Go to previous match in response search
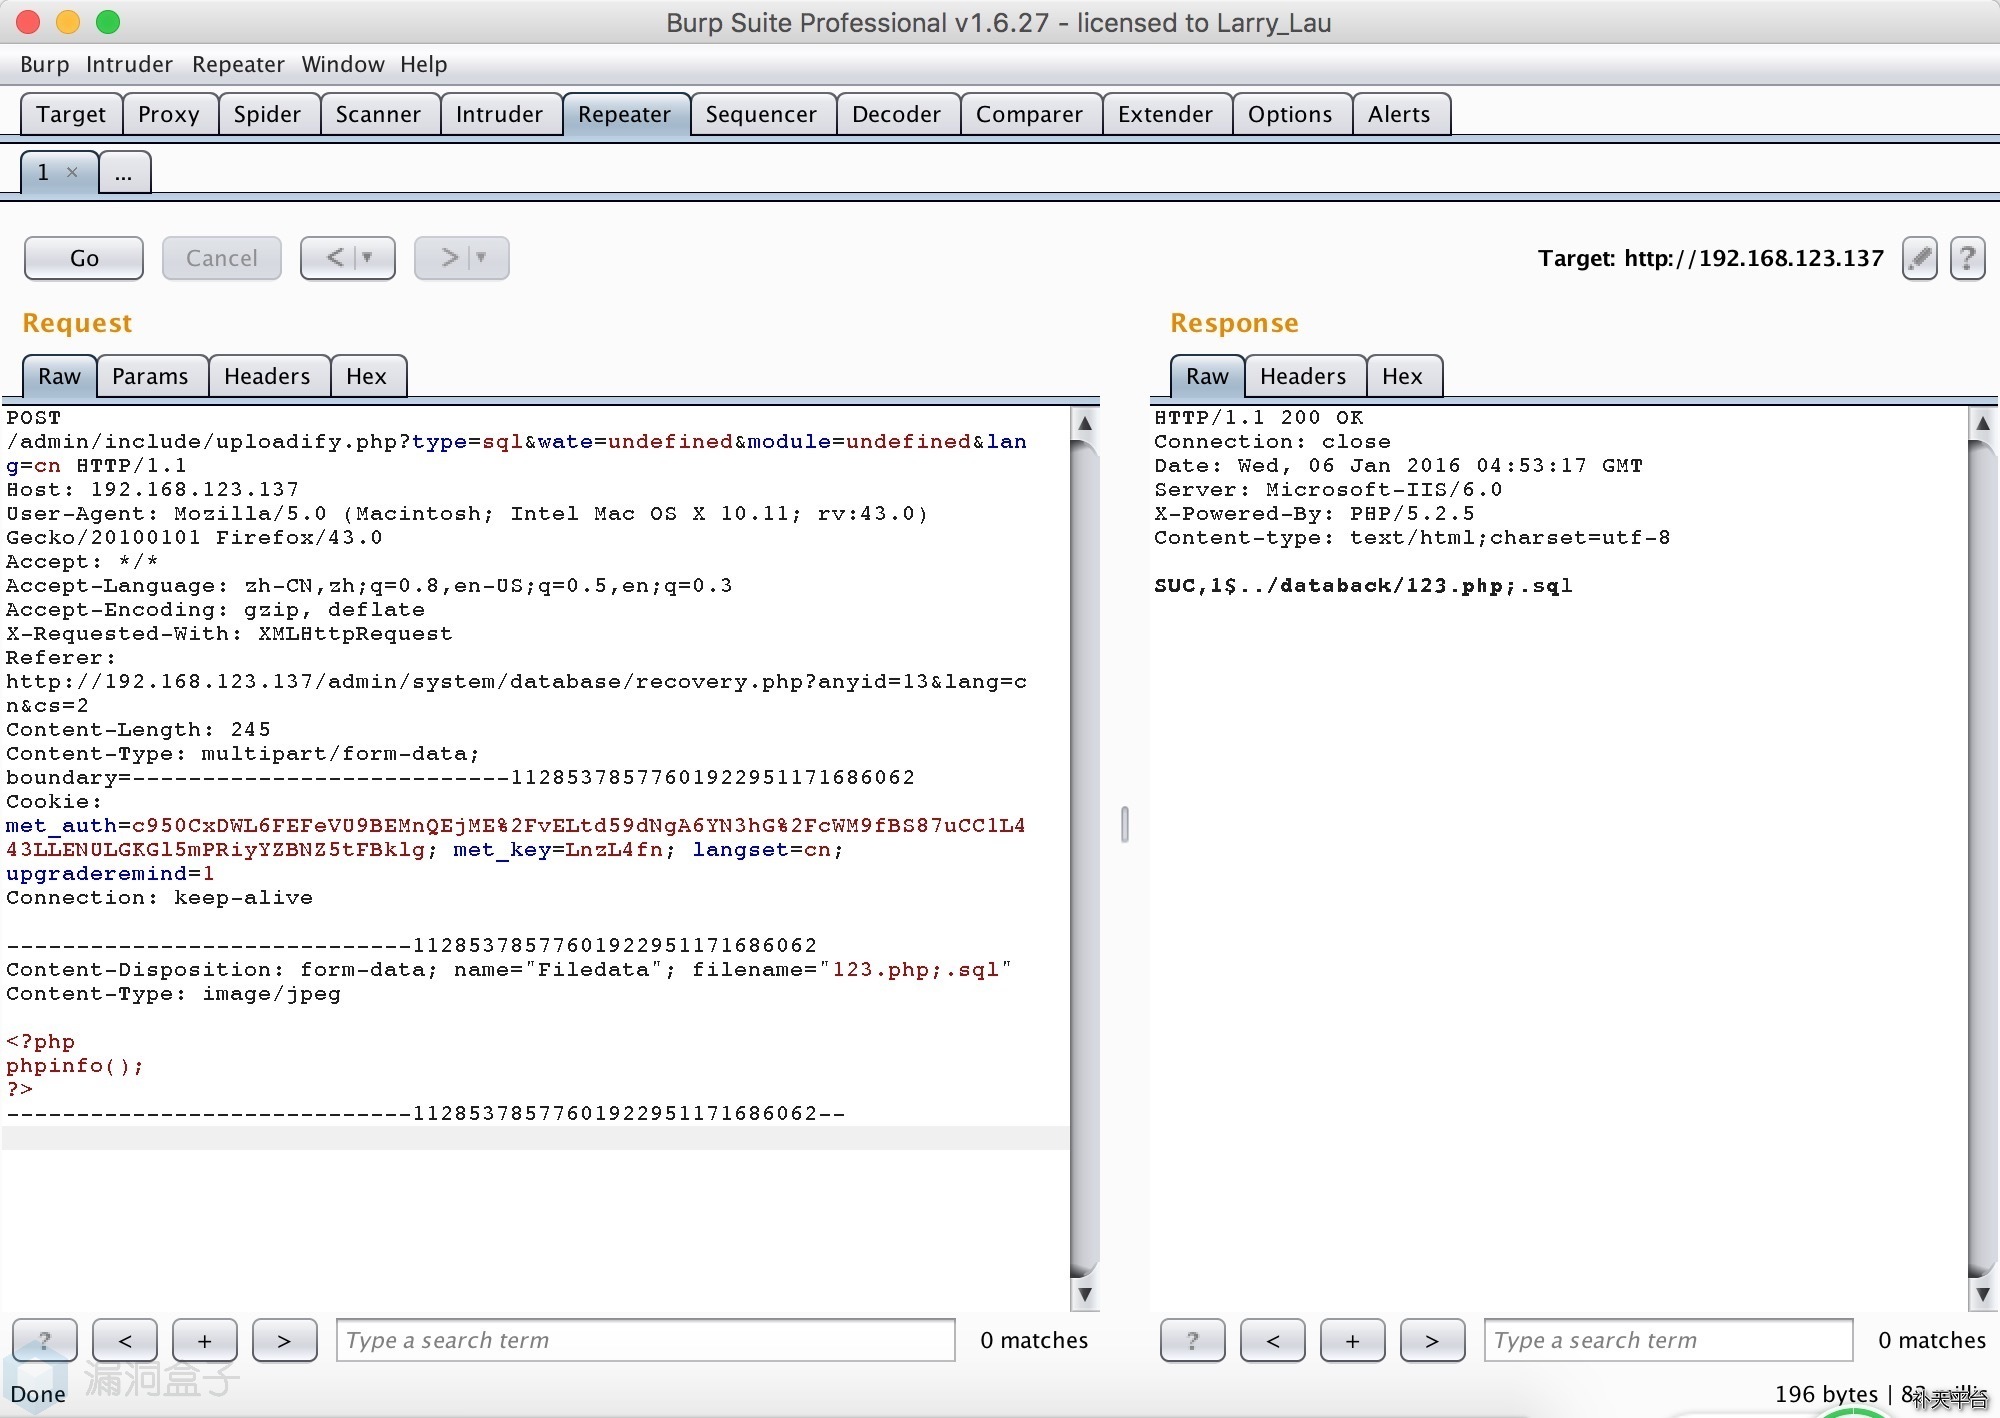The image size is (2000, 1418). tap(1273, 1341)
